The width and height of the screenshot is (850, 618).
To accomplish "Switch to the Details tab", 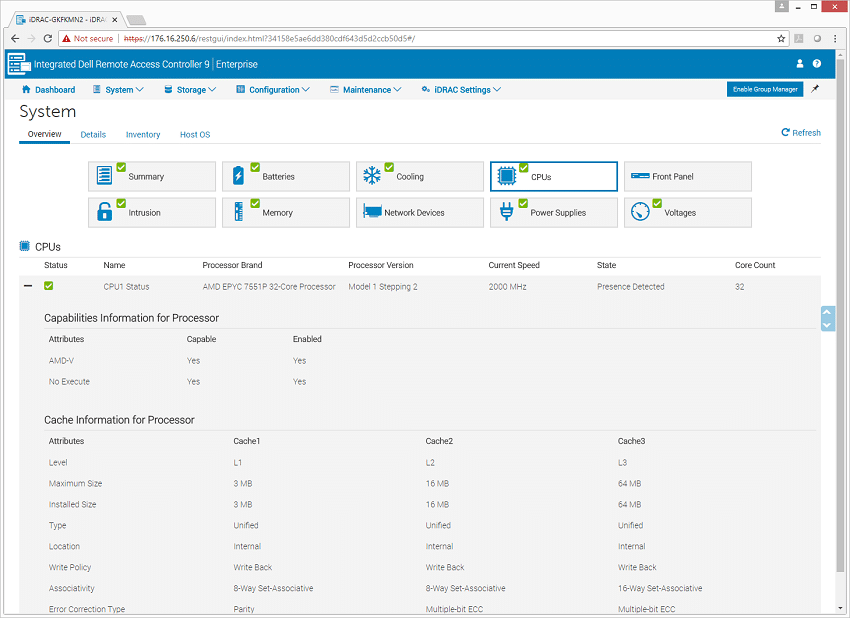I will tap(93, 134).
